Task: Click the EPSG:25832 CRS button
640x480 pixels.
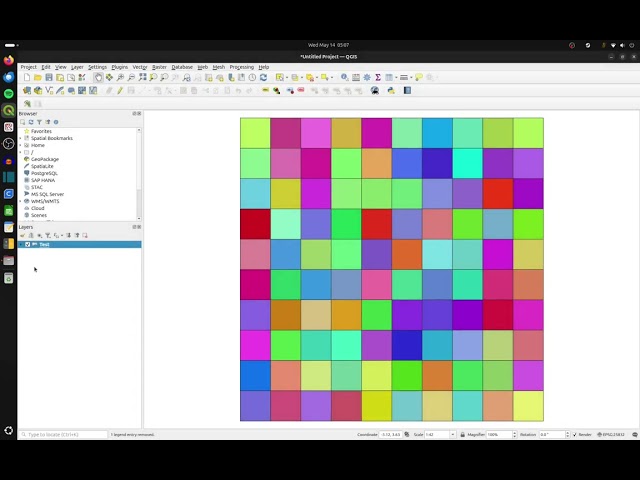Action: pos(611,434)
